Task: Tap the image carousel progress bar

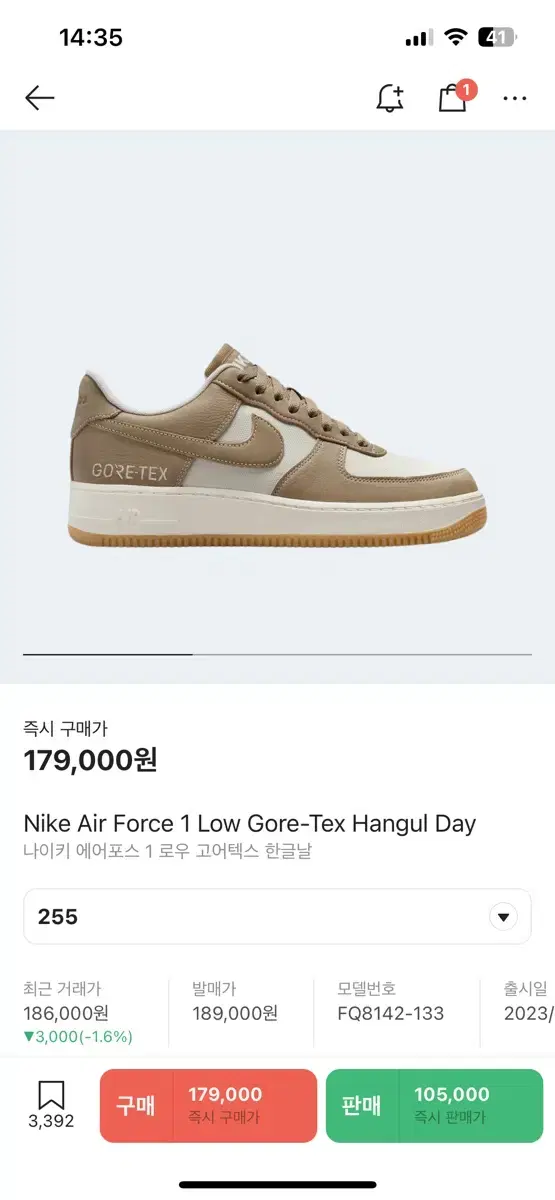Action: 278,654
